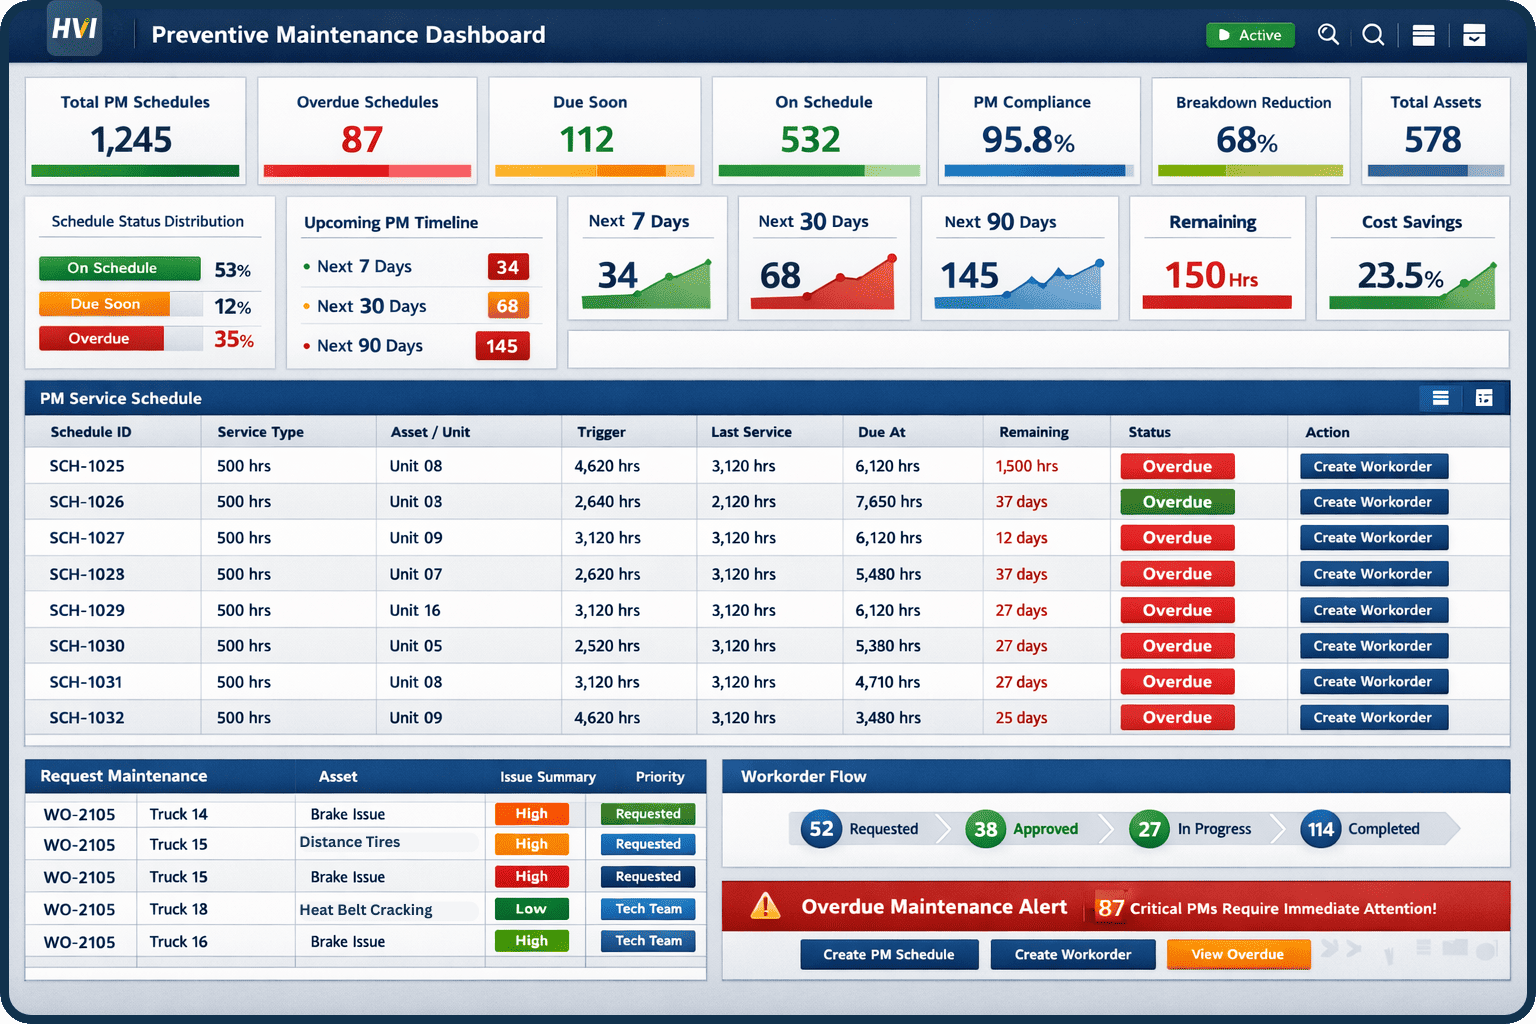Image resolution: width=1536 pixels, height=1024 pixels.
Task: Click the inbox tray icon at top right
Action: pos(1473,34)
